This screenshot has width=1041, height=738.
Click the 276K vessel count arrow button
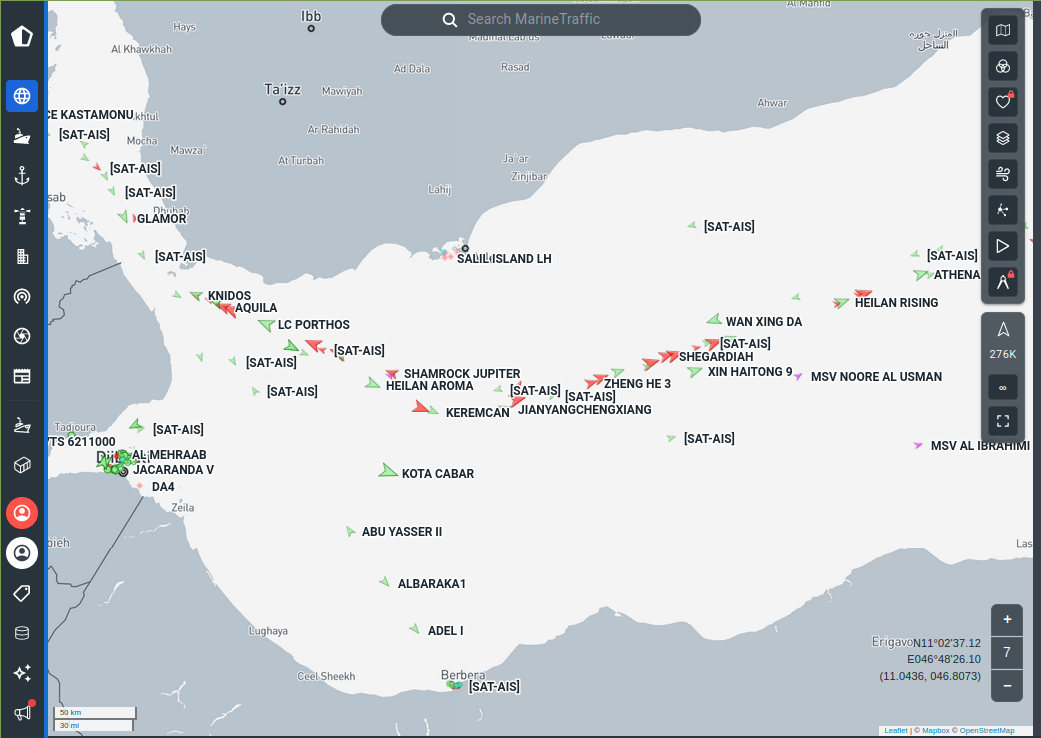coord(1002,340)
